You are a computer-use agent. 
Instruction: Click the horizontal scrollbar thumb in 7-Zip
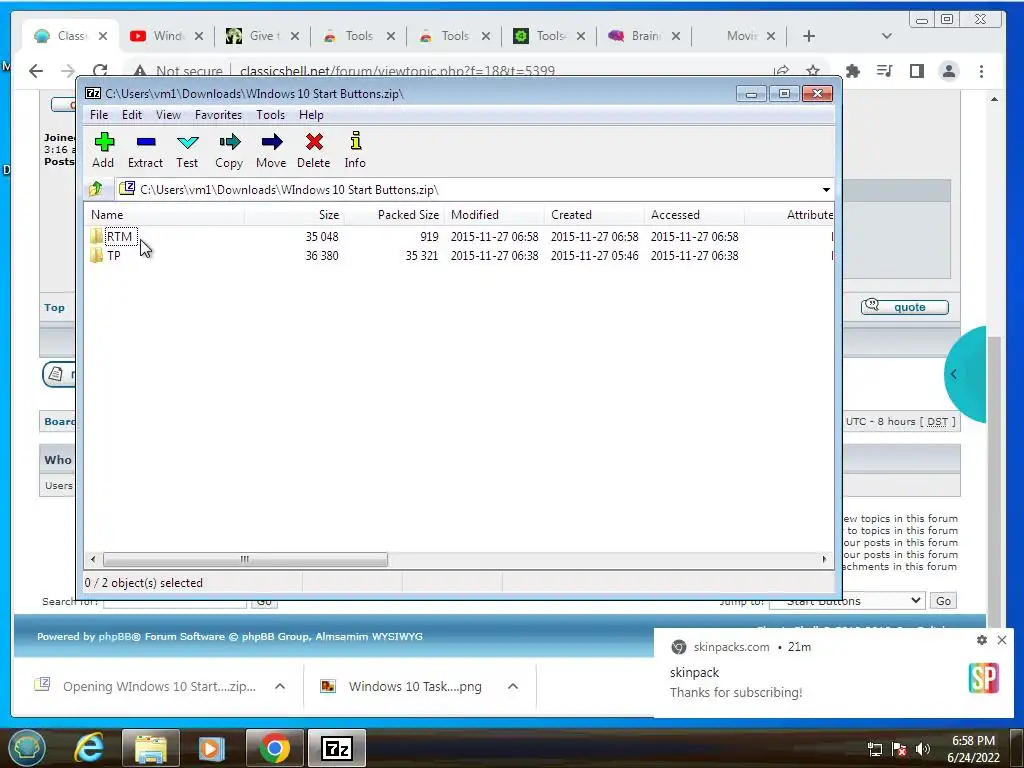[245, 559]
